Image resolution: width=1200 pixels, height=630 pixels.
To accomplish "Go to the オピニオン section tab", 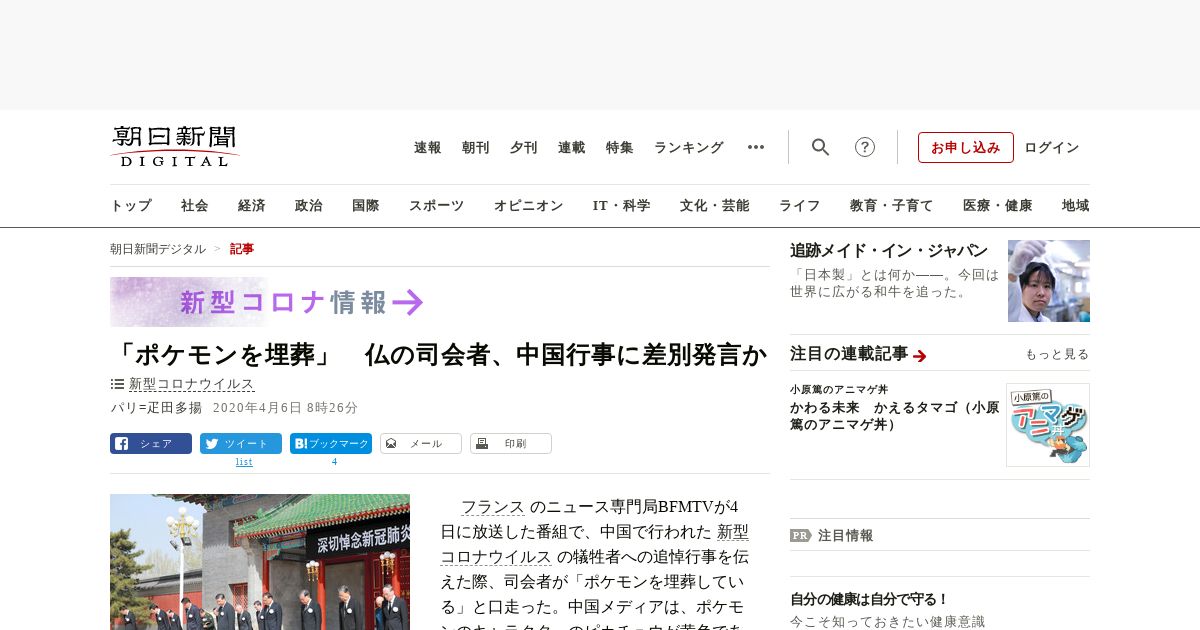I will 528,205.
